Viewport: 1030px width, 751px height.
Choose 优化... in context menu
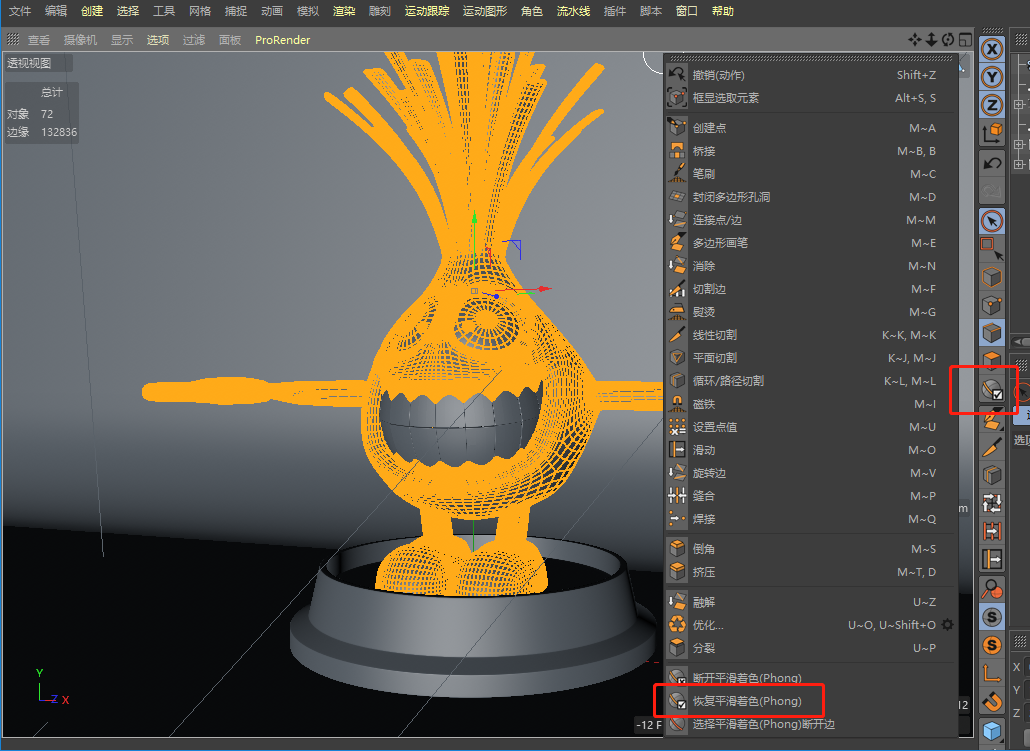point(811,625)
